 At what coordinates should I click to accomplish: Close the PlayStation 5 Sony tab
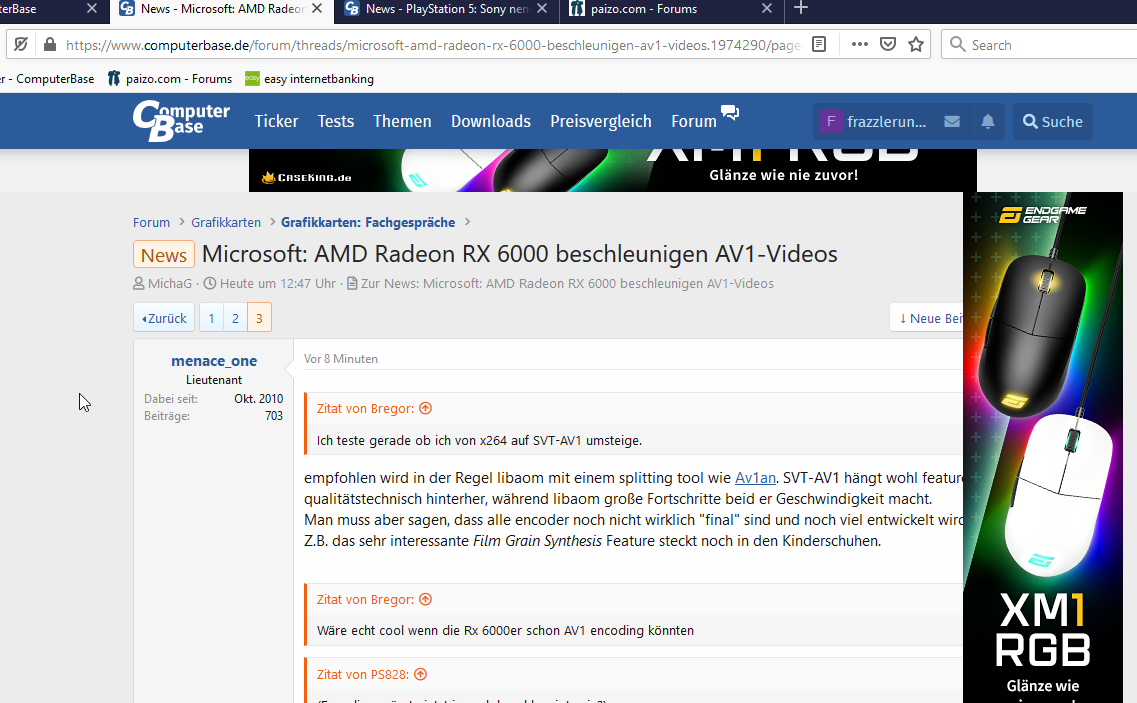click(542, 9)
